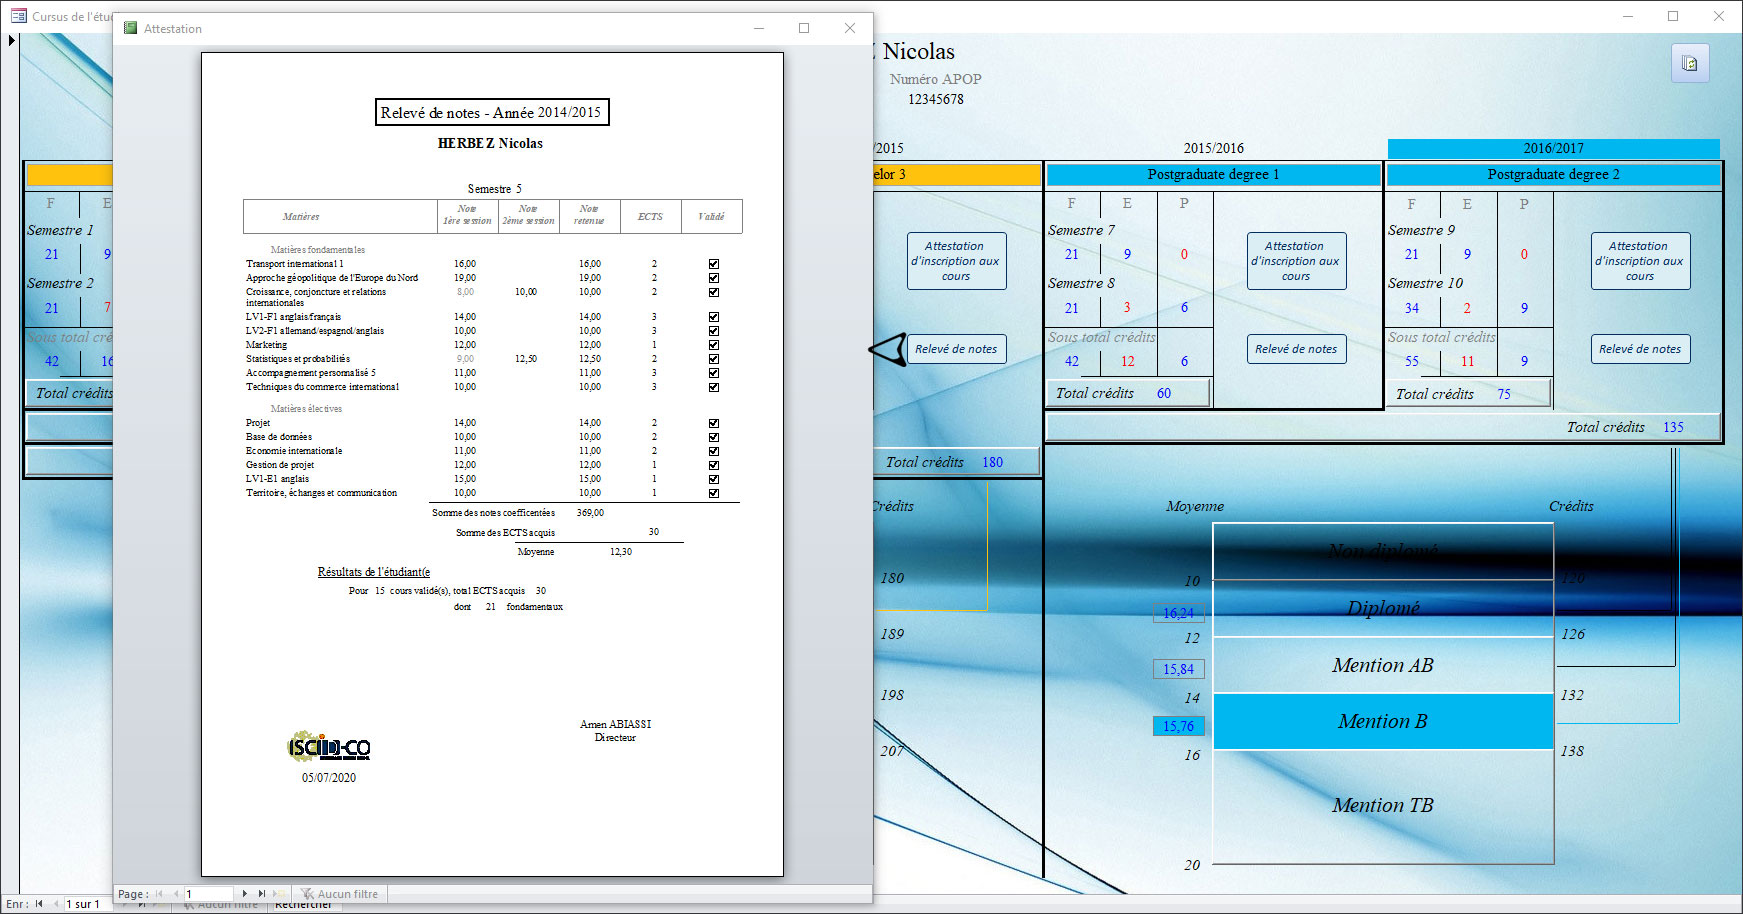Click Aucun filtre in Attestation navigation bar
Screen dimensions: 1743x914
[x=348, y=894]
